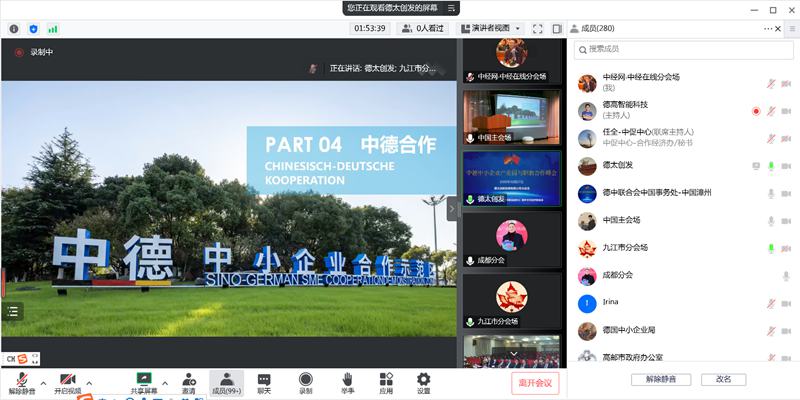The height and width of the screenshot is (400, 800).
Task: Click muted mic icon for Irina
Action: click(771, 304)
